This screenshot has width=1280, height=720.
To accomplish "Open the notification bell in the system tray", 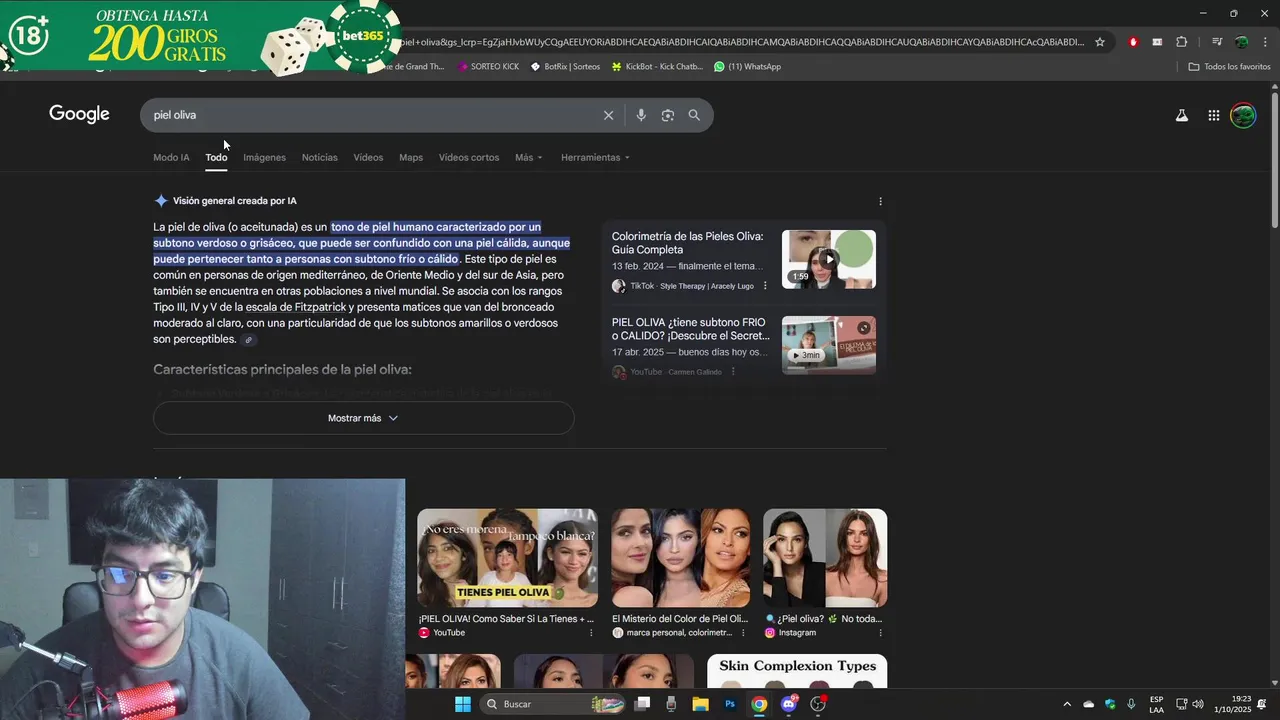I will point(1262,704).
